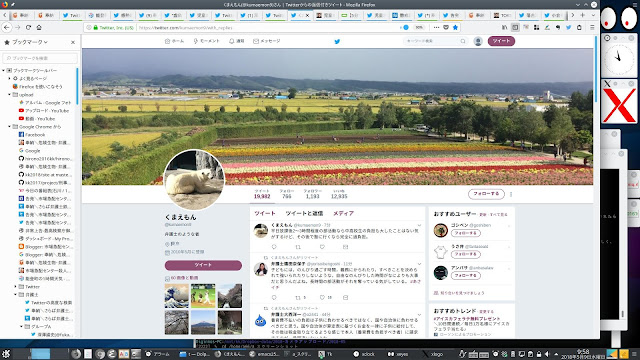Click the purple Tweet button in the header
This screenshot has height=360, width=640.
pos(501,41)
